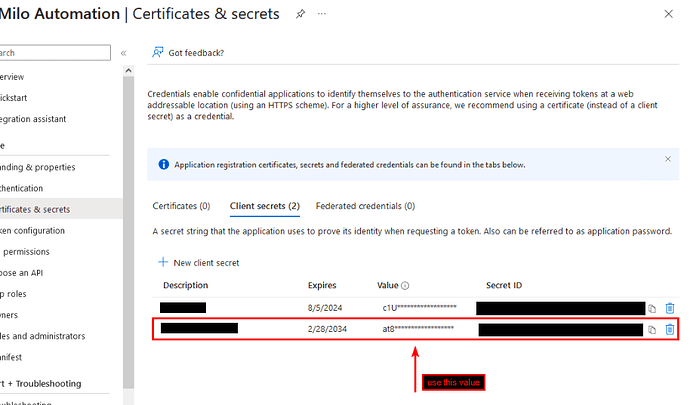Click the Got feedback icon
This screenshot has width=690, height=405.
[x=158, y=52]
